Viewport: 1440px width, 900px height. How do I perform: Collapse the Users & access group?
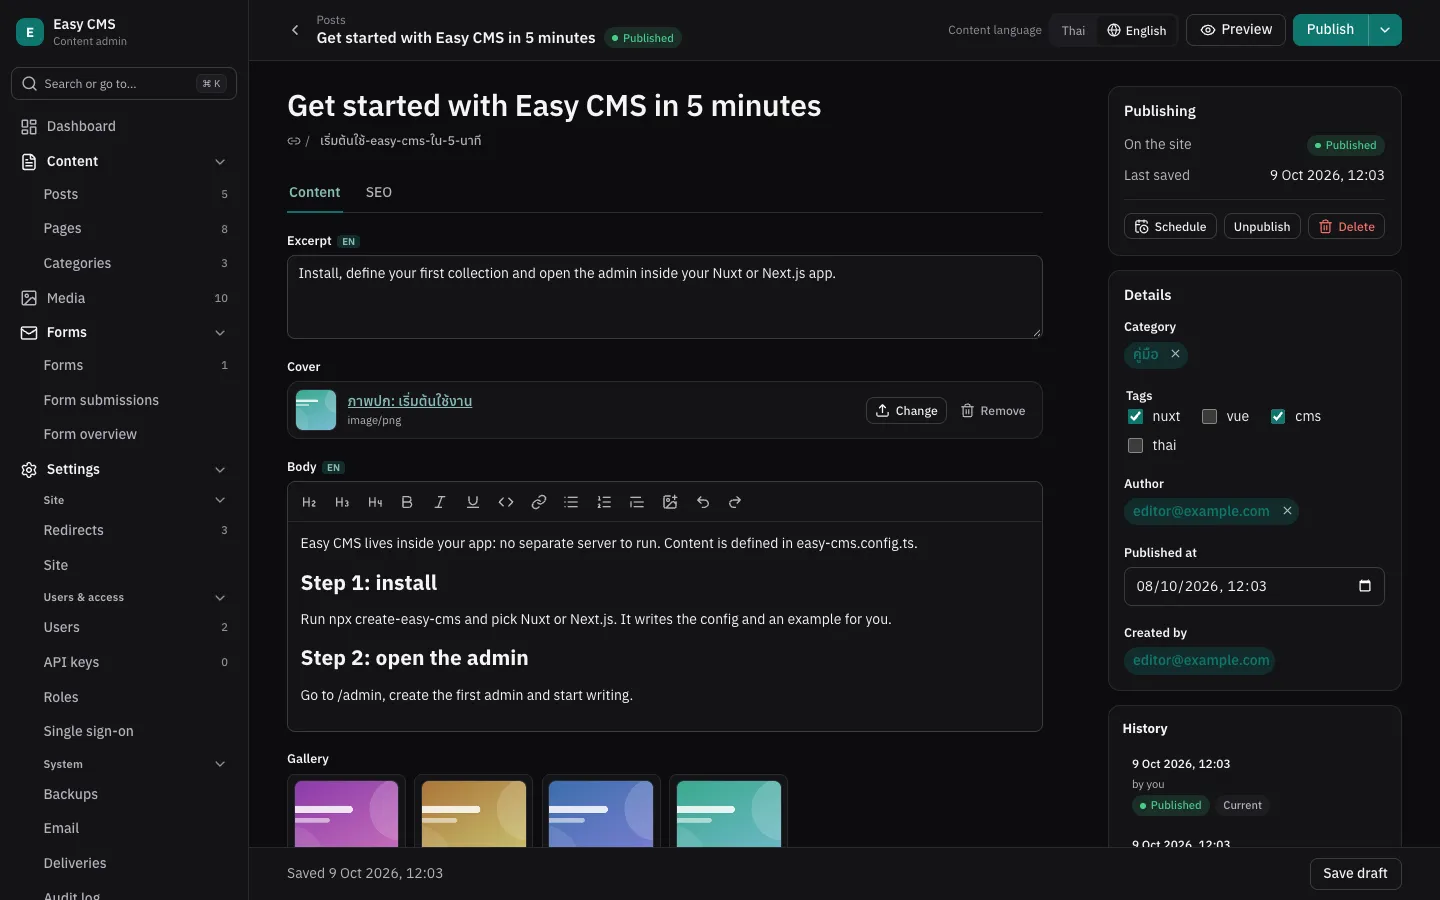(x=220, y=597)
